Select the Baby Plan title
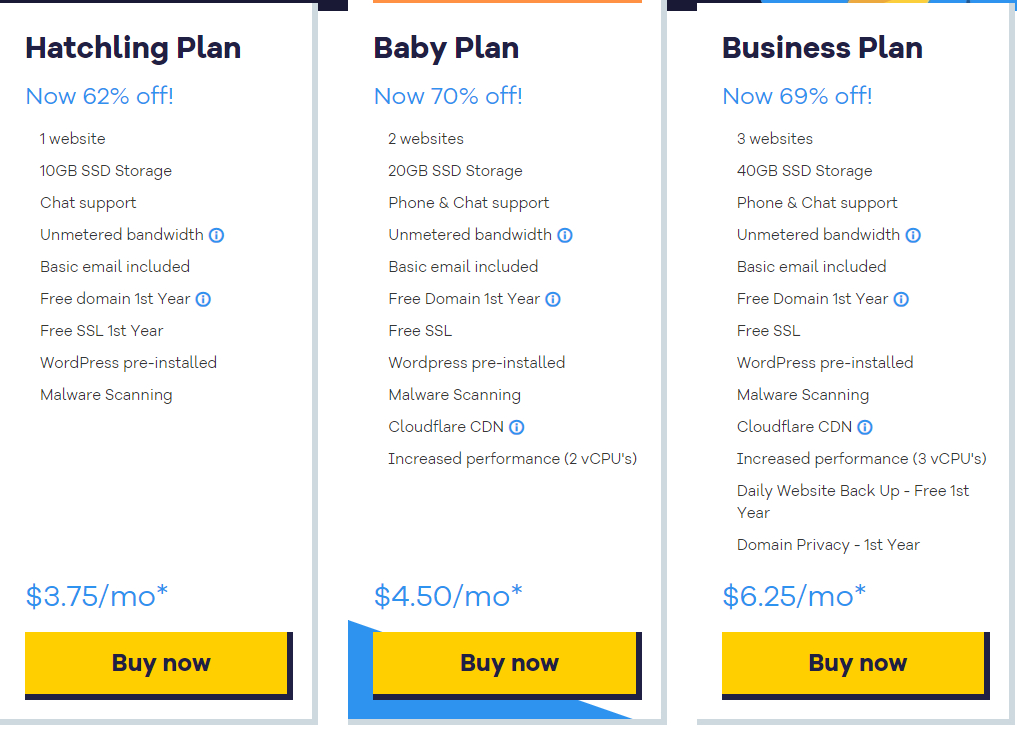1017x729 pixels. coord(446,48)
